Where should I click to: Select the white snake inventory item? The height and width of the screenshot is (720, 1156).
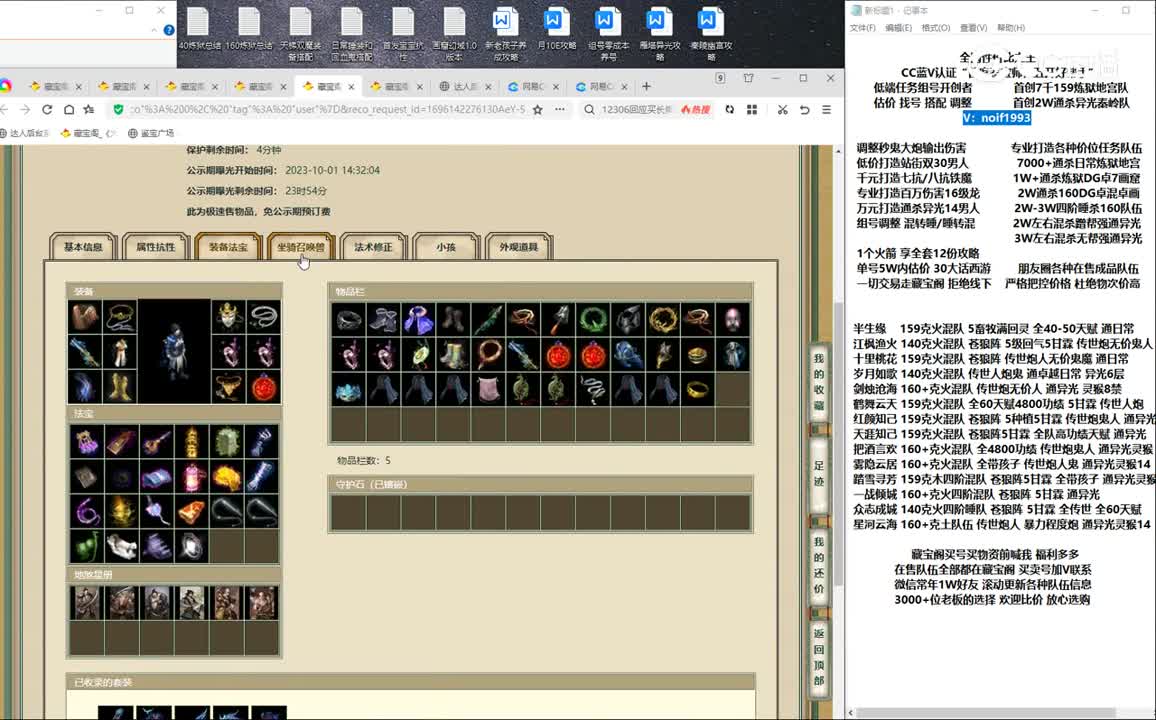[593, 389]
